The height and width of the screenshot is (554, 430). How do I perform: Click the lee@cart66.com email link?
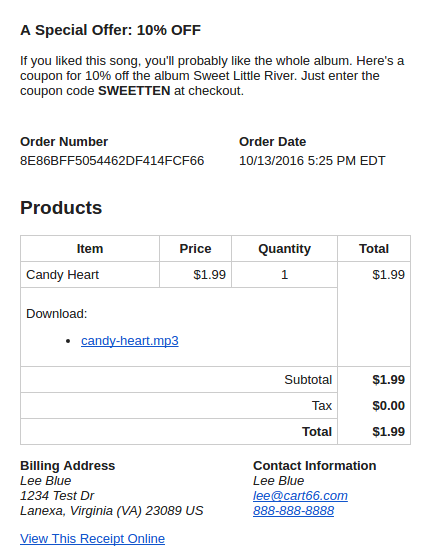300,496
